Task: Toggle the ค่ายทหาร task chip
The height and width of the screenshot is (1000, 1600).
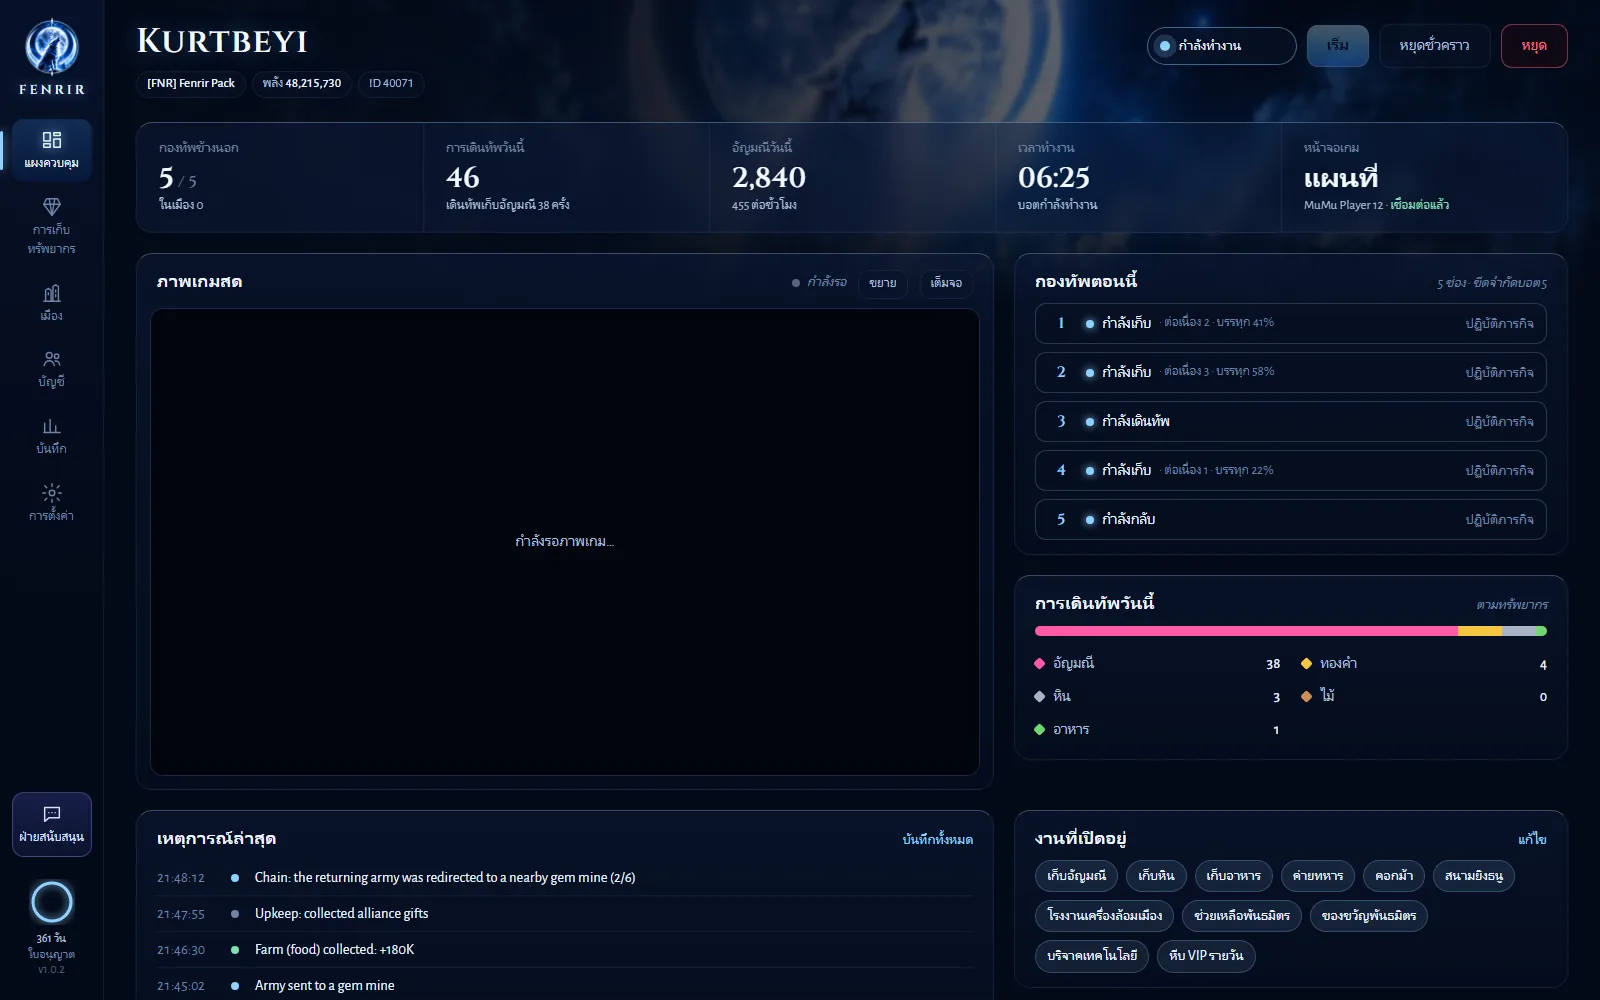Action: coord(1318,876)
